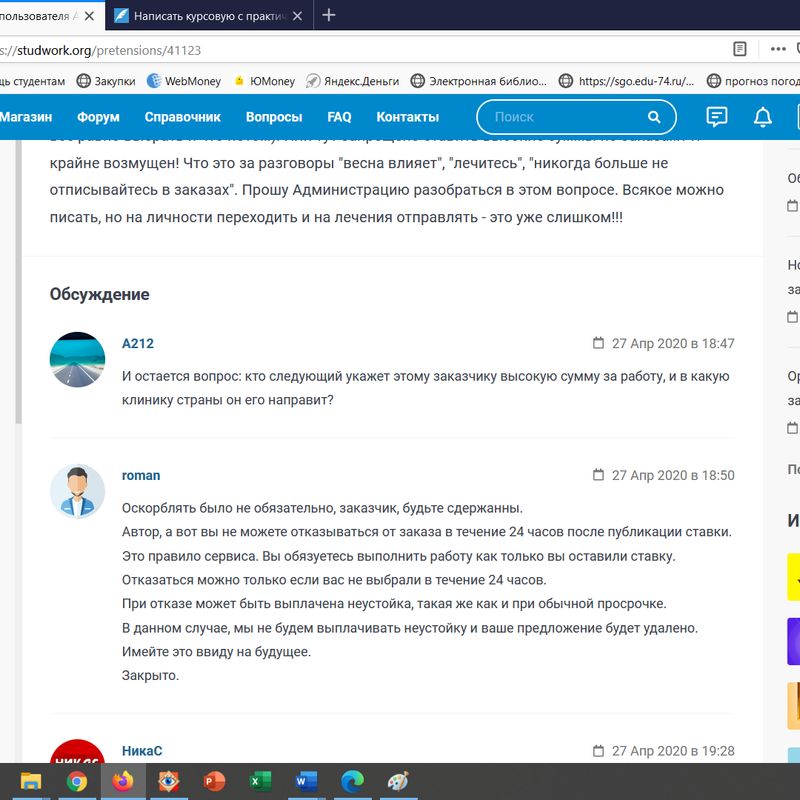
Task: Open Microsoft Word from the taskbar
Action: tap(306, 781)
